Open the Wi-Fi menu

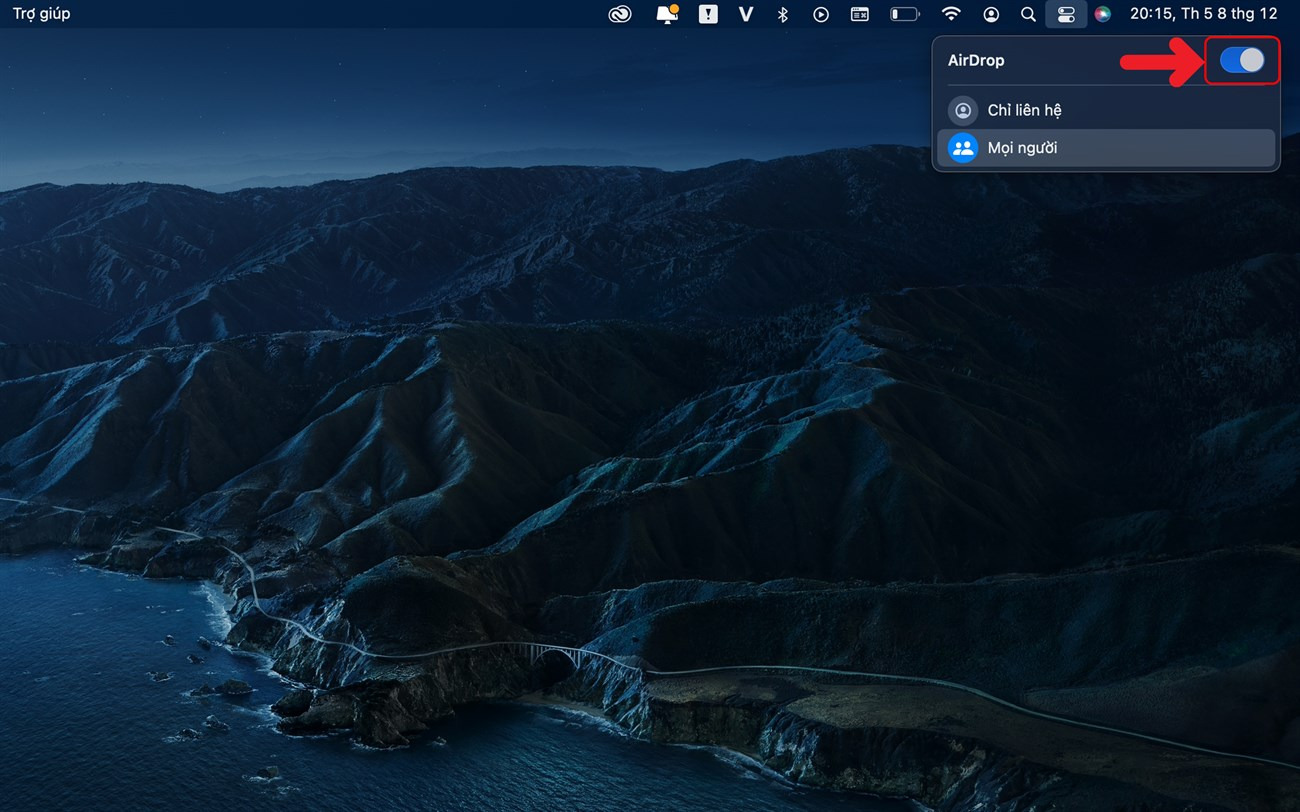(951, 14)
